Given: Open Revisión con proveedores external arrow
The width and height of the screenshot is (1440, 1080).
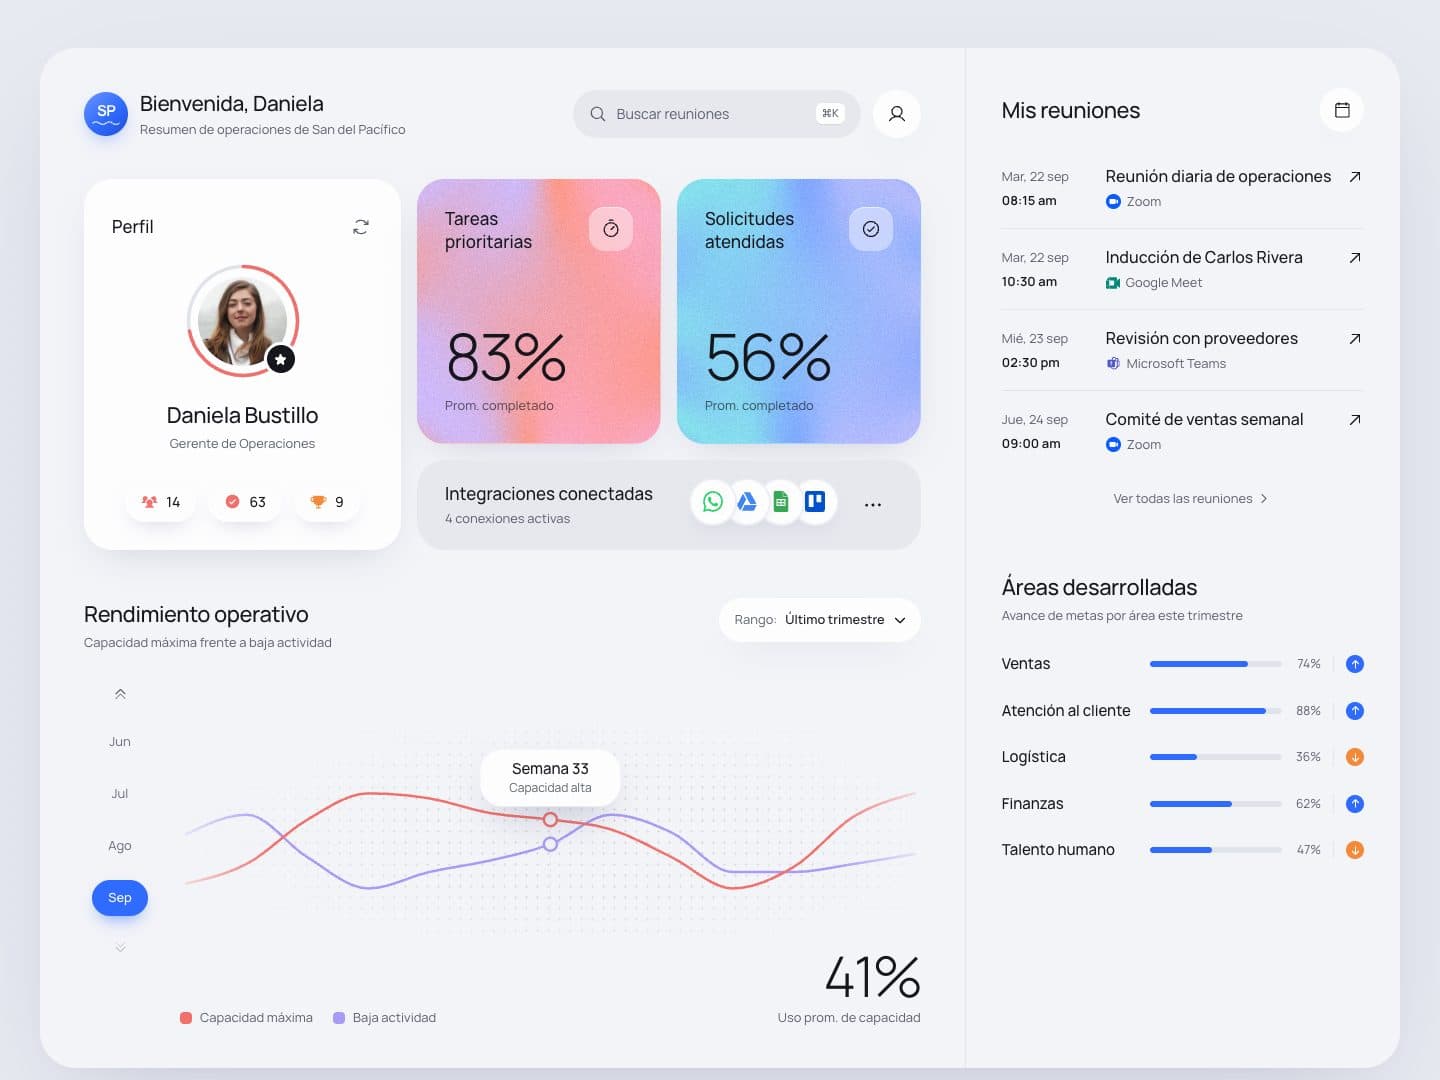Looking at the screenshot, I should pyautogui.click(x=1355, y=339).
